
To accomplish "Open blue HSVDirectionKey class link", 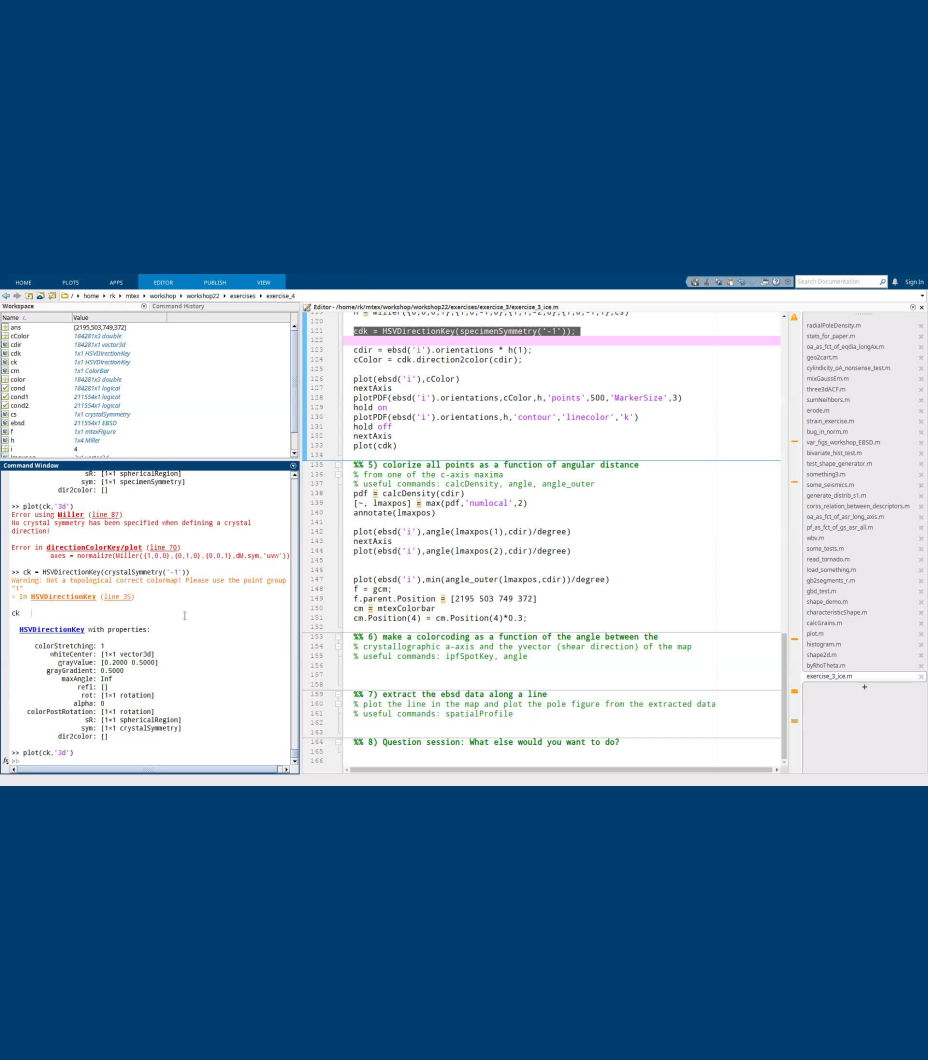I will point(51,629).
